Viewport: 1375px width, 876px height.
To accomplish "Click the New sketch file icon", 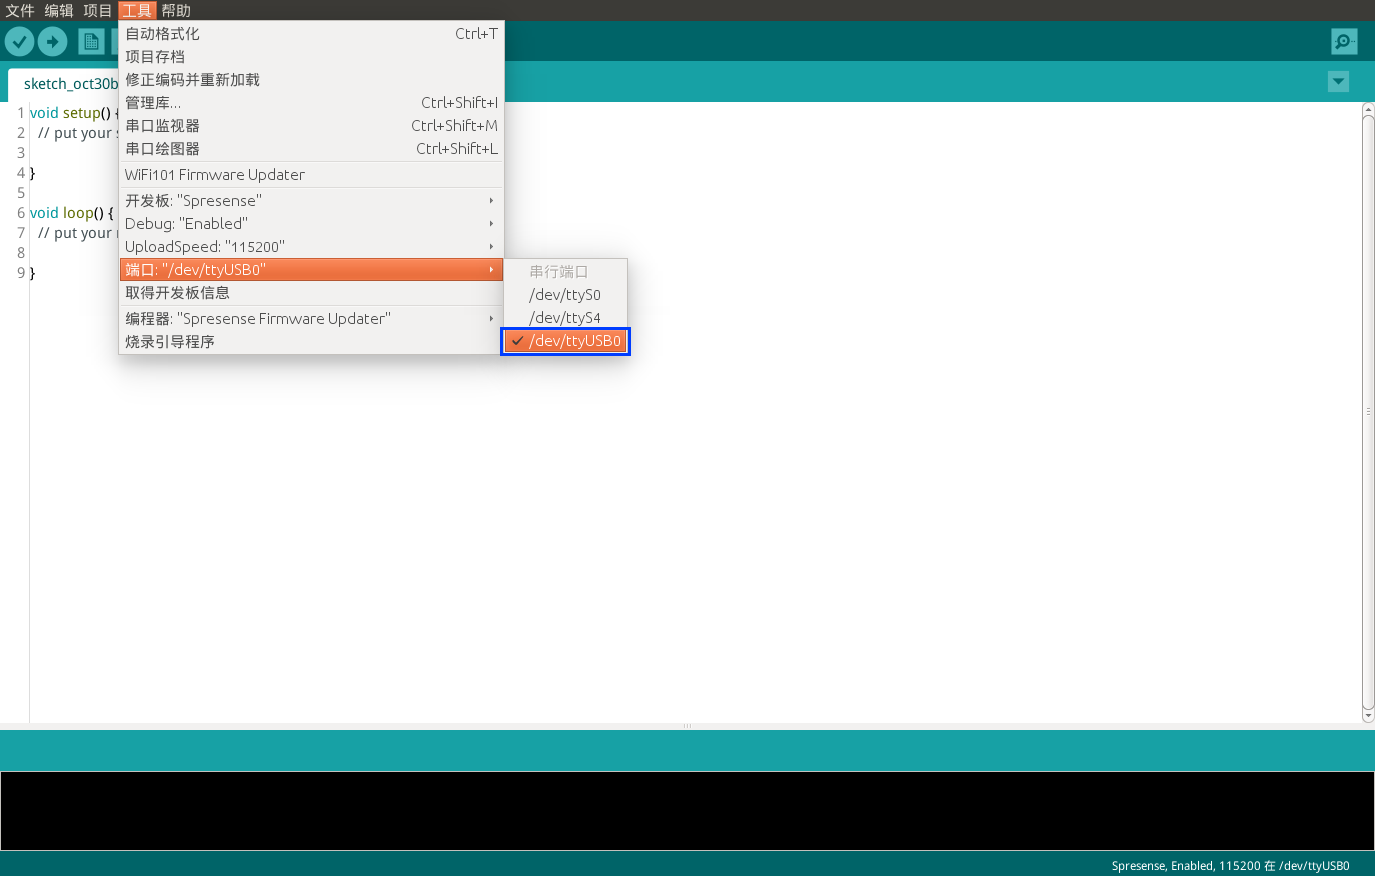I will point(91,42).
